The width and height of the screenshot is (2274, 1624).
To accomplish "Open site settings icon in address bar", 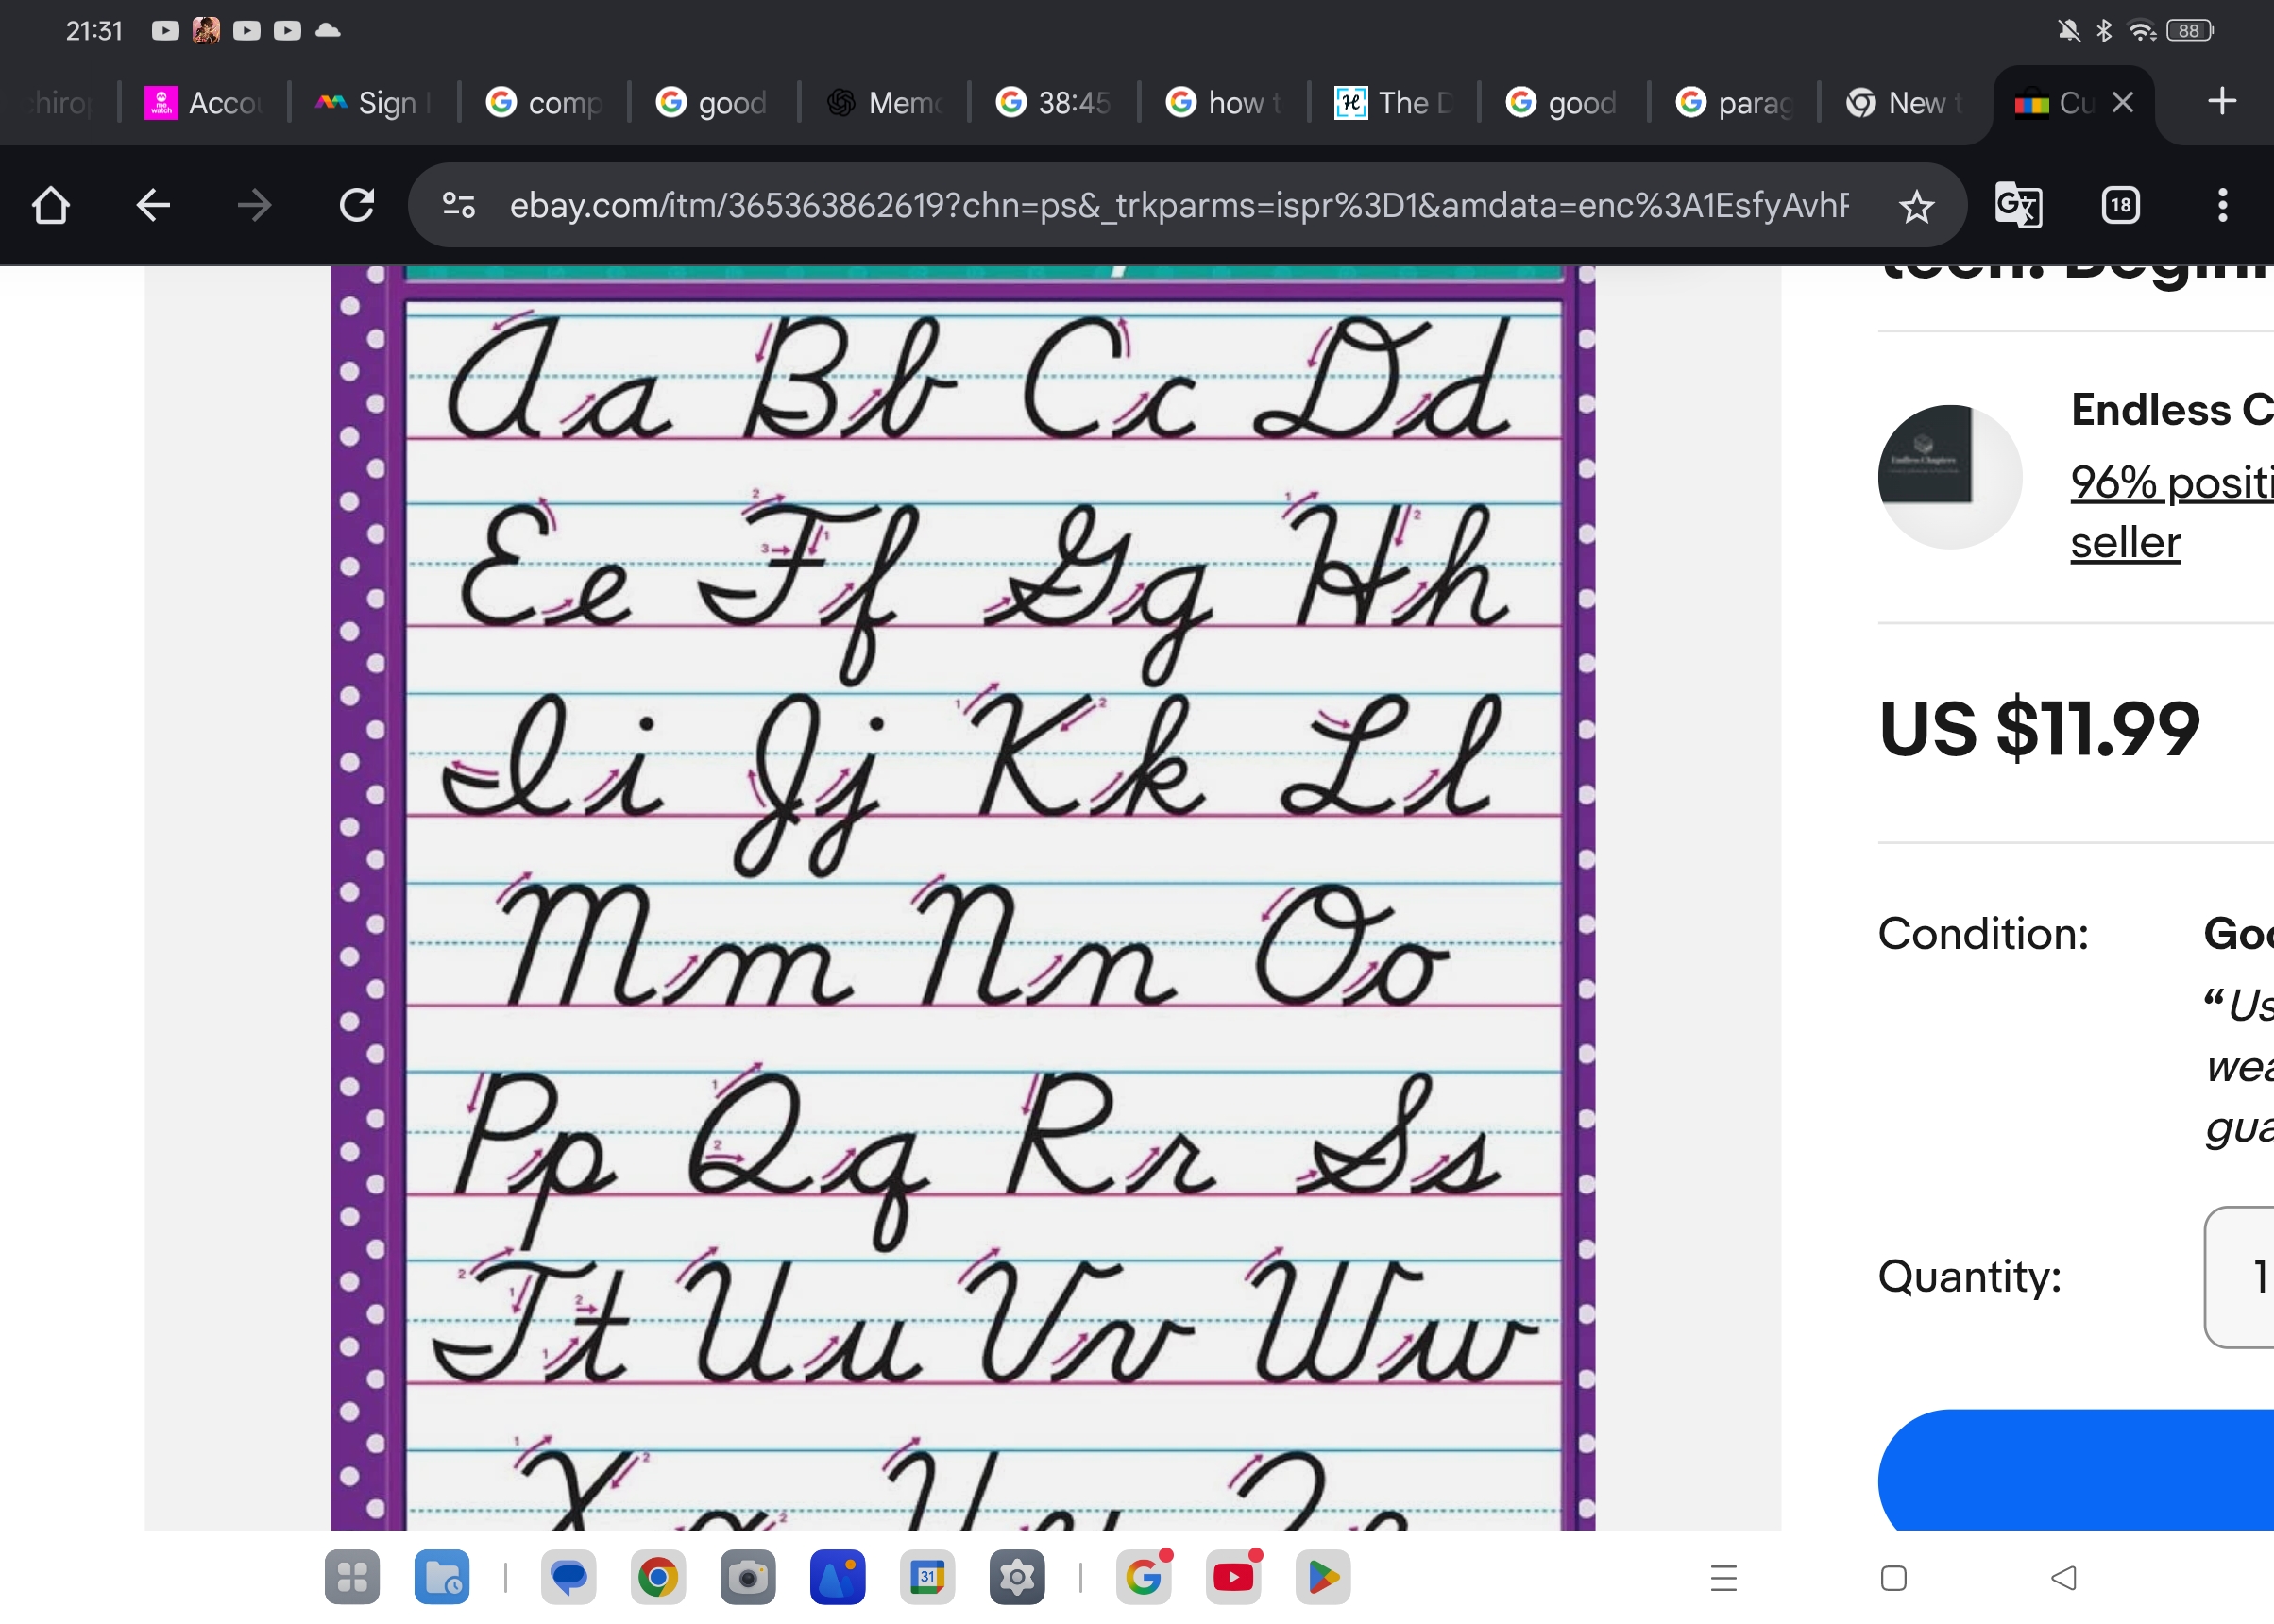I will [x=459, y=206].
